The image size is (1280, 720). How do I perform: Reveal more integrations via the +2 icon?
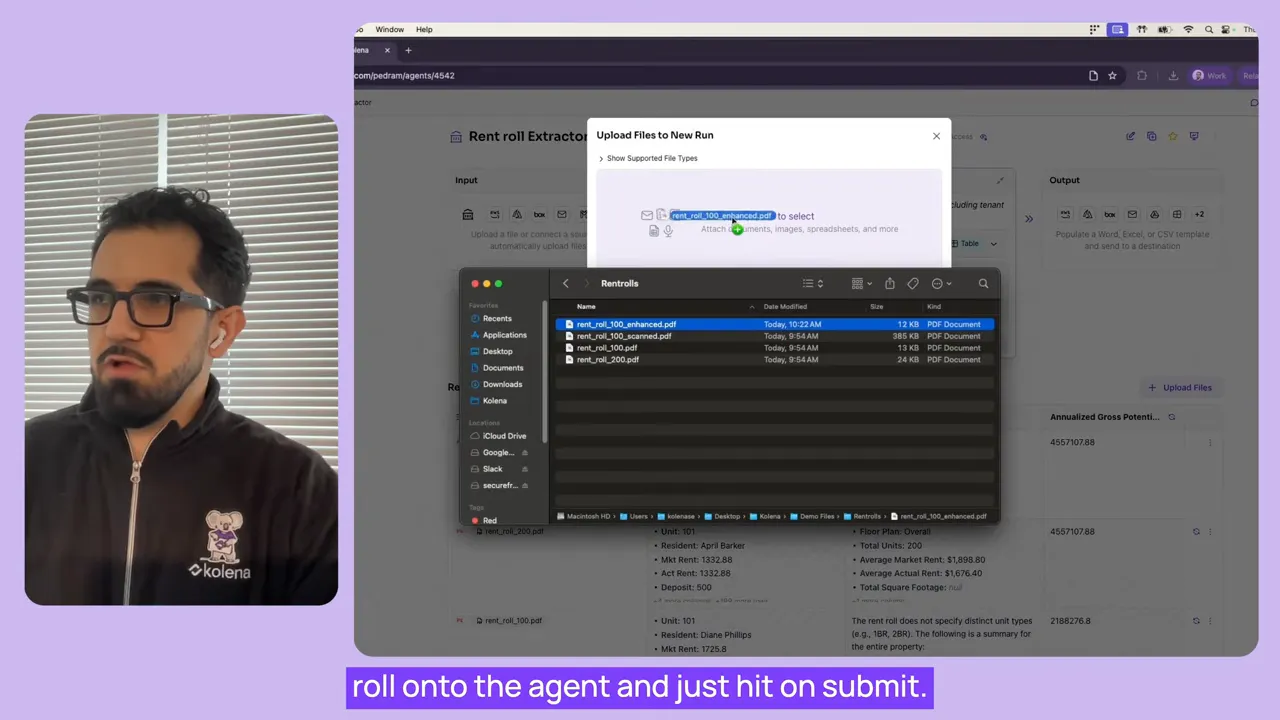[1201, 214]
